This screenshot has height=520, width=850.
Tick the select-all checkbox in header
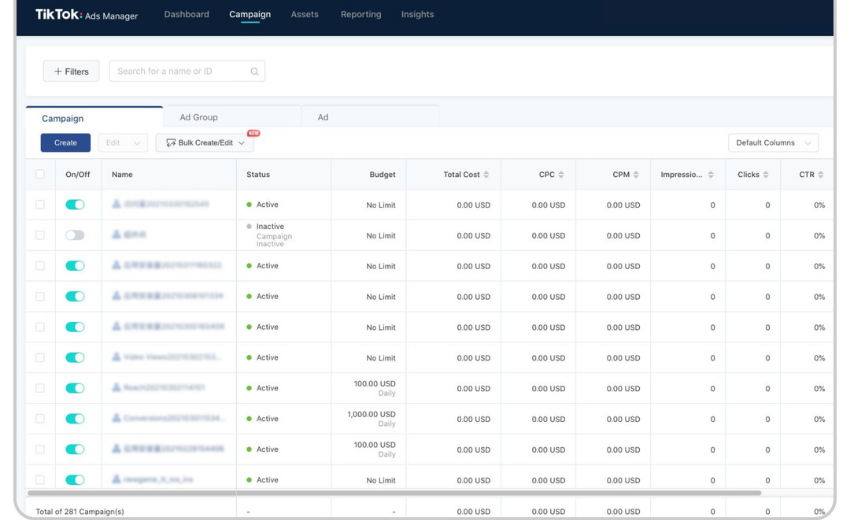(x=40, y=174)
